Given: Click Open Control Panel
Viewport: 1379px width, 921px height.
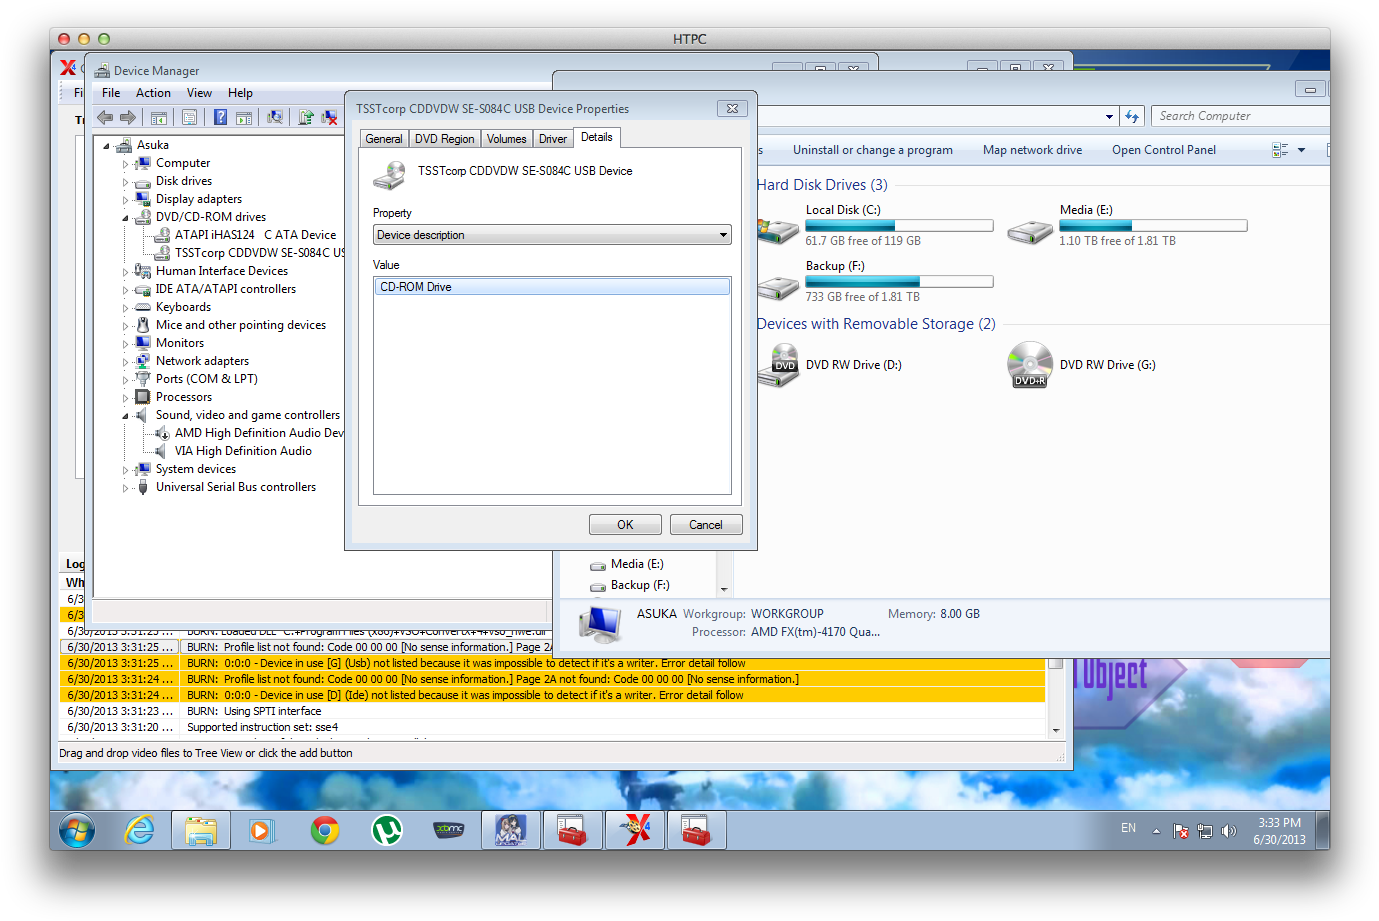Looking at the screenshot, I should [1164, 150].
